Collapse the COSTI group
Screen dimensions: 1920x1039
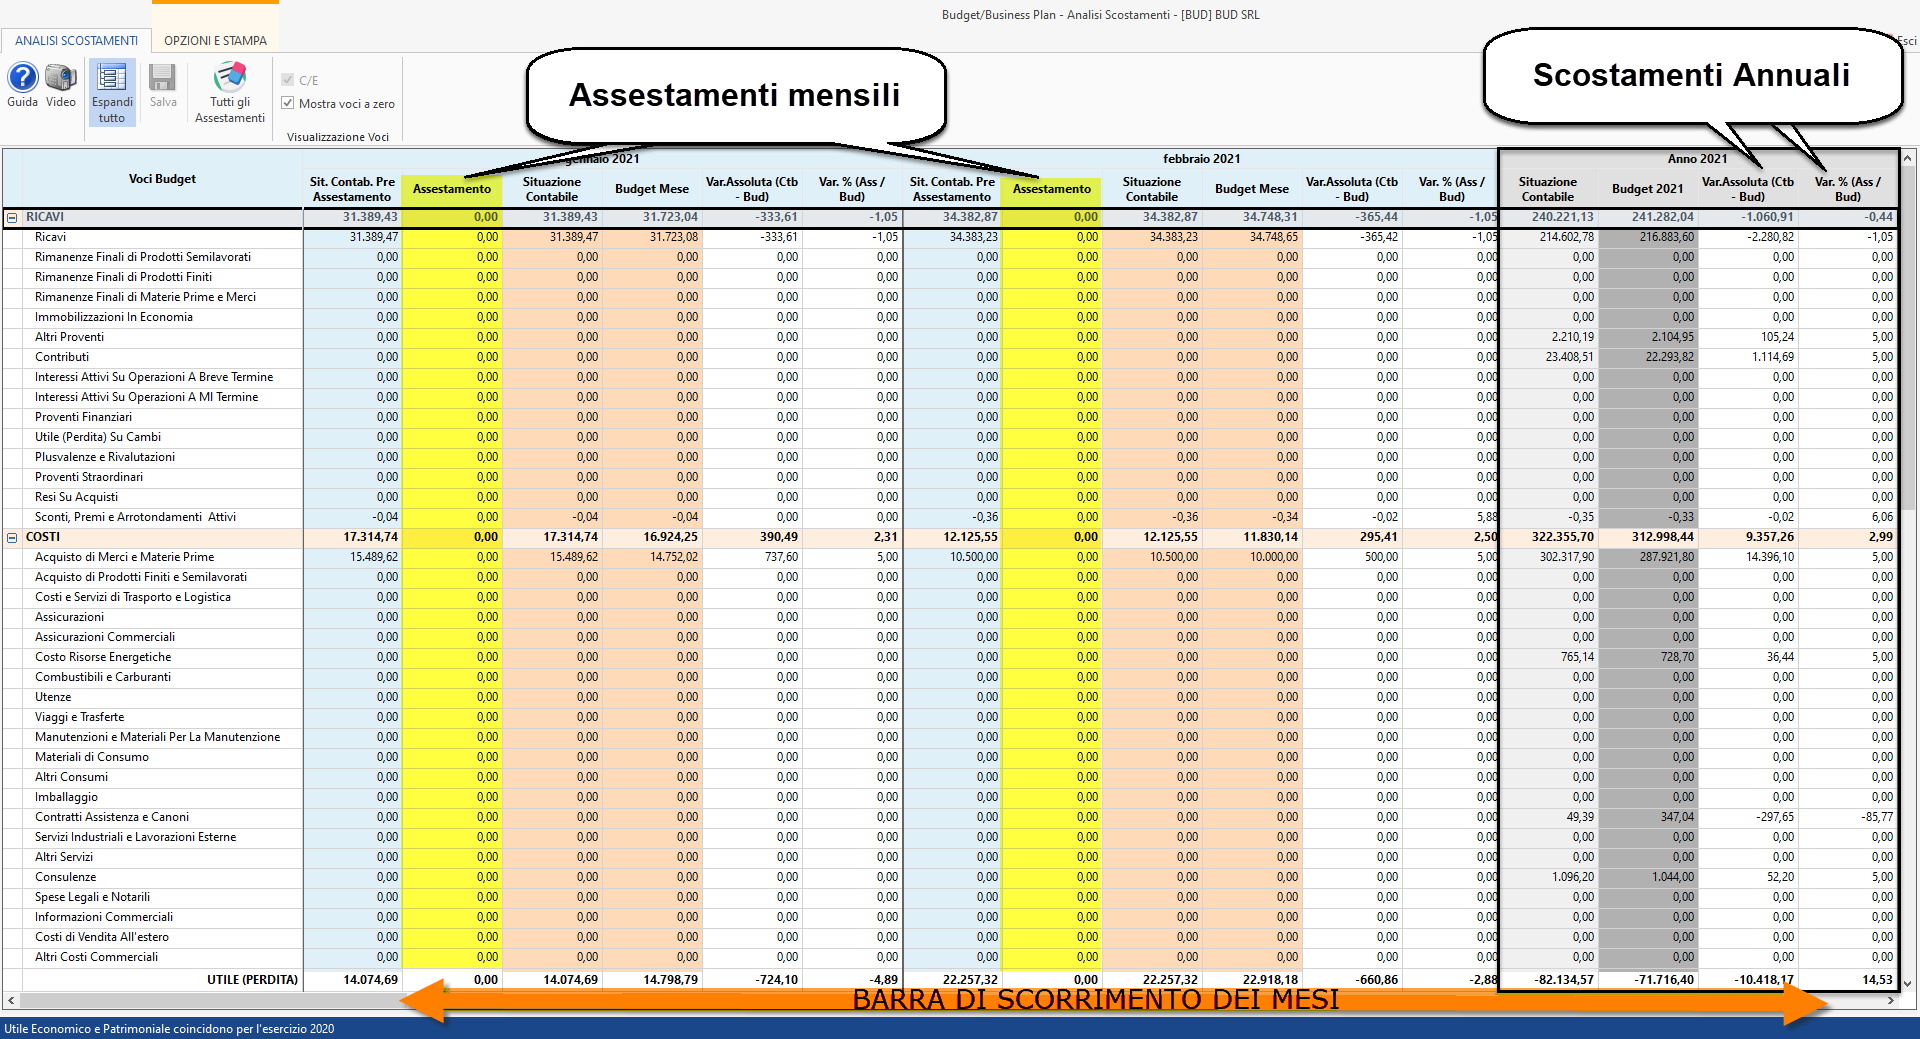(12, 537)
